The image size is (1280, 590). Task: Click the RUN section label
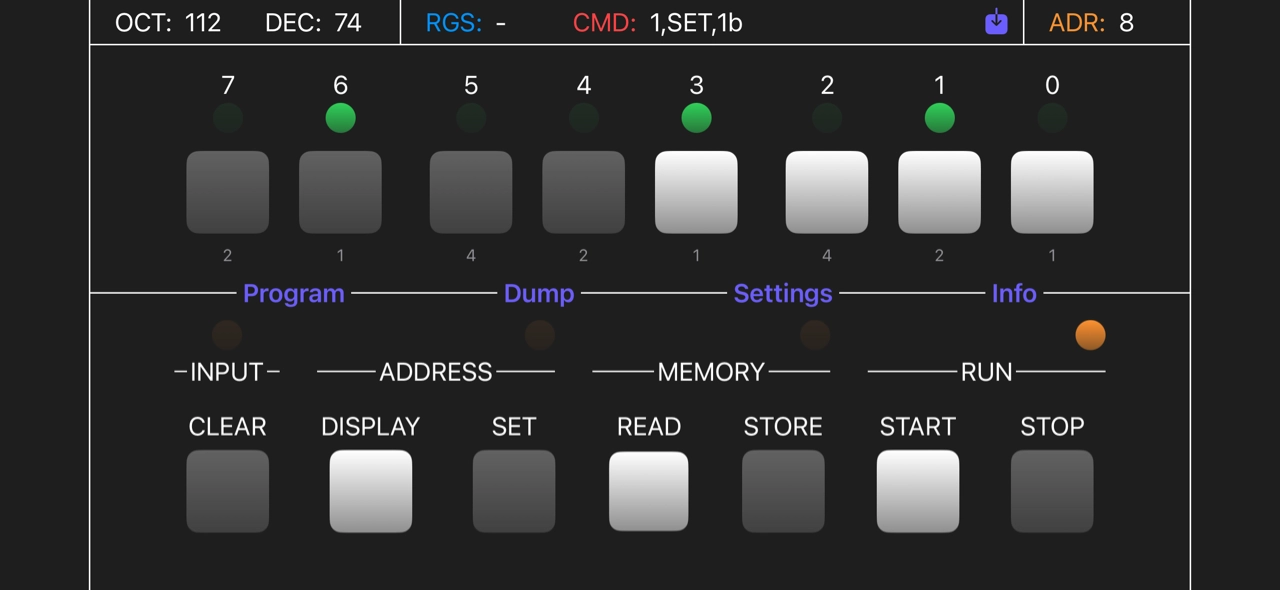coord(987,372)
